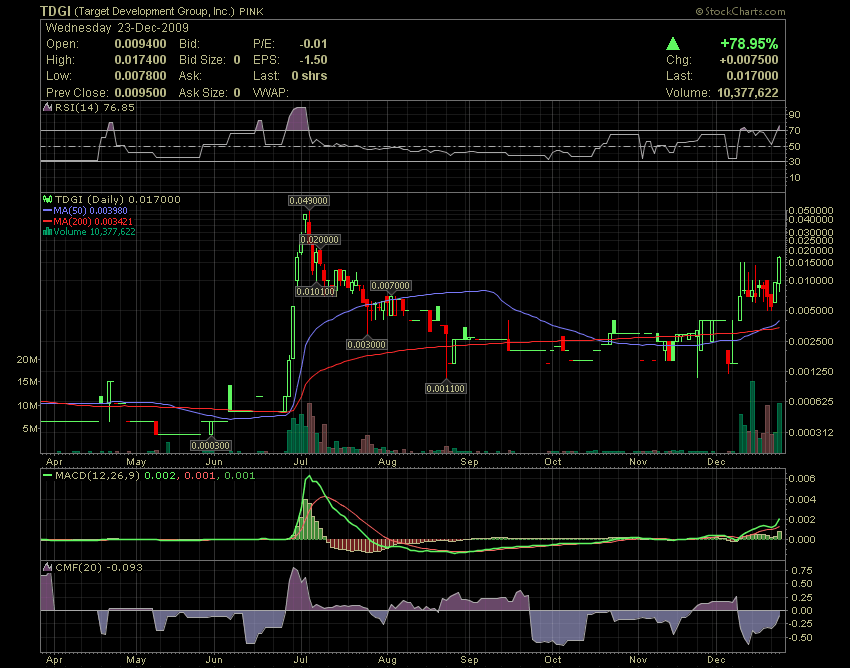Click the header Volume value 10,377,622
Viewport: 850px width, 668px height.
[748, 93]
